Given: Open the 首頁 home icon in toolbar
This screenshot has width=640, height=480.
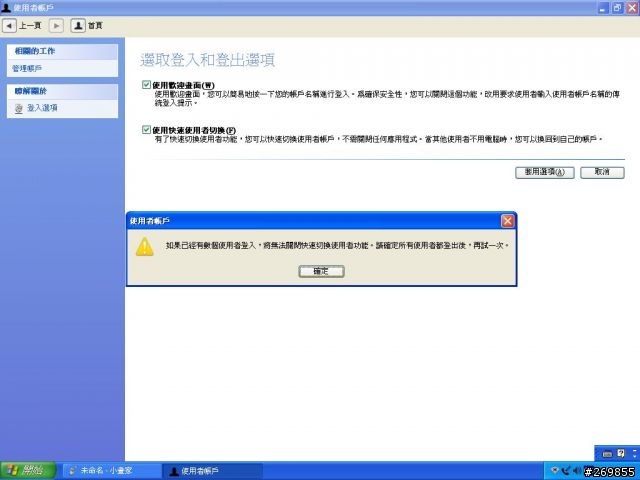Looking at the screenshot, I should pyautogui.click(x=78, y=26).
